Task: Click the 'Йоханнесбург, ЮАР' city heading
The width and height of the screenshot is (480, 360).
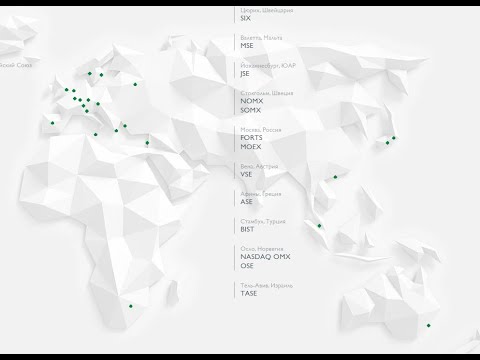Action: pyautogui.click(x=268, y=66)
